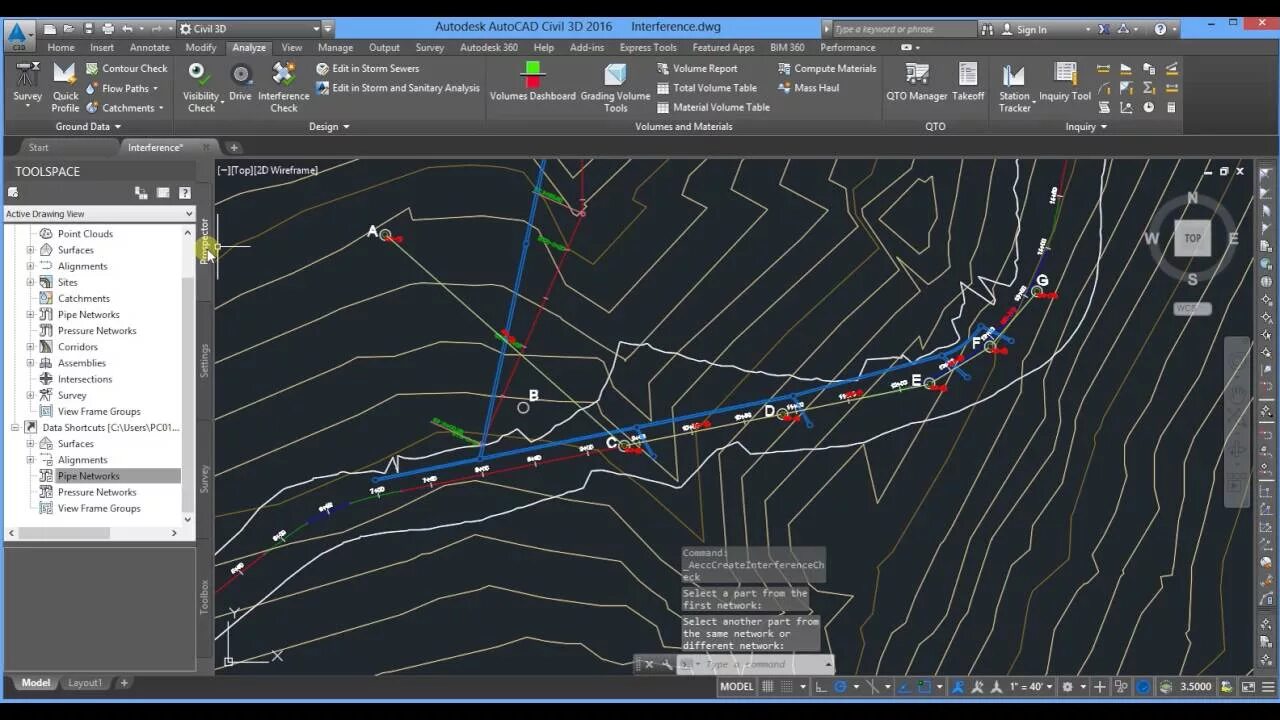Select Corridors in the Prospector tree
The height and width of the screenshot is (720, 1280).
78,347
